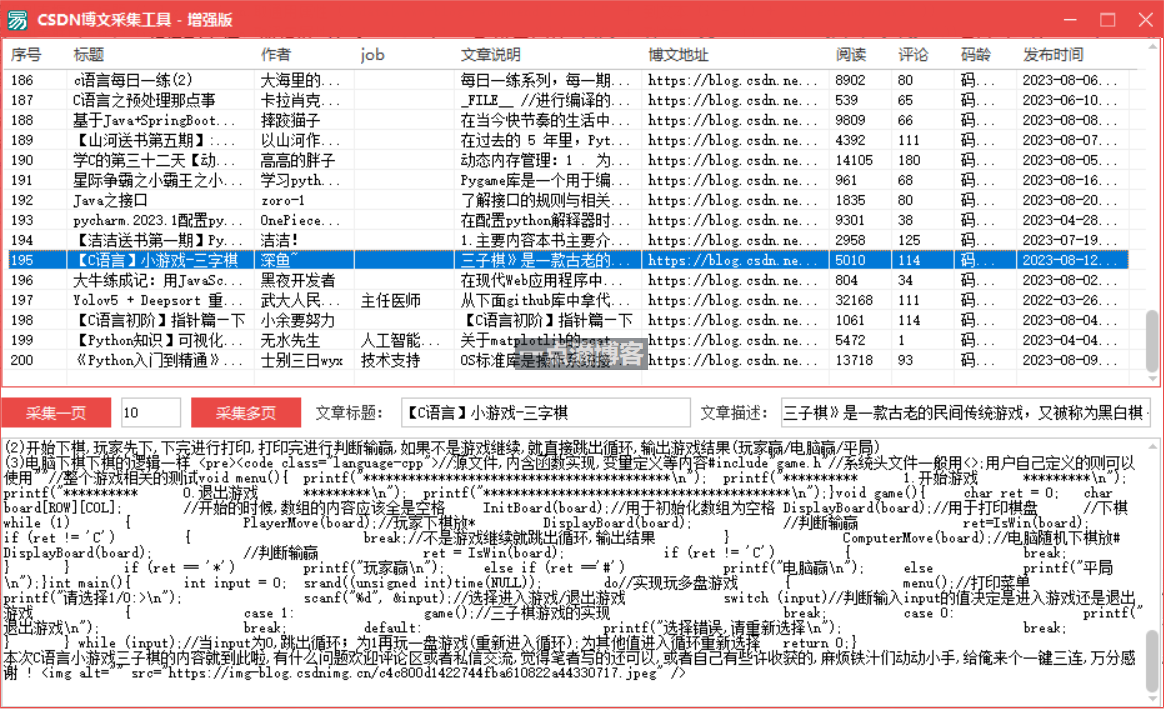The image size is (1164, 709).
Task: Click job cell '技术支持'
Action: click(x=390, y=361)
